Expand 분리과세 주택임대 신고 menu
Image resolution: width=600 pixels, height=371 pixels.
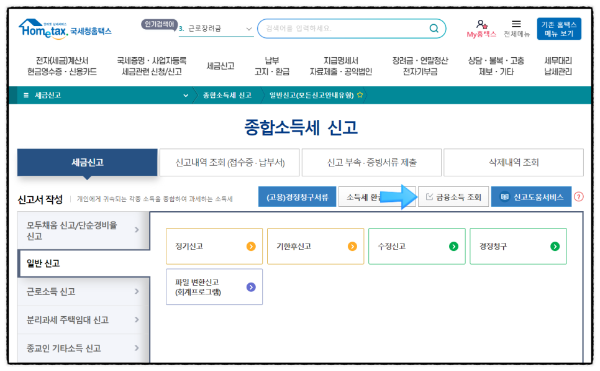tap(83, 320)
